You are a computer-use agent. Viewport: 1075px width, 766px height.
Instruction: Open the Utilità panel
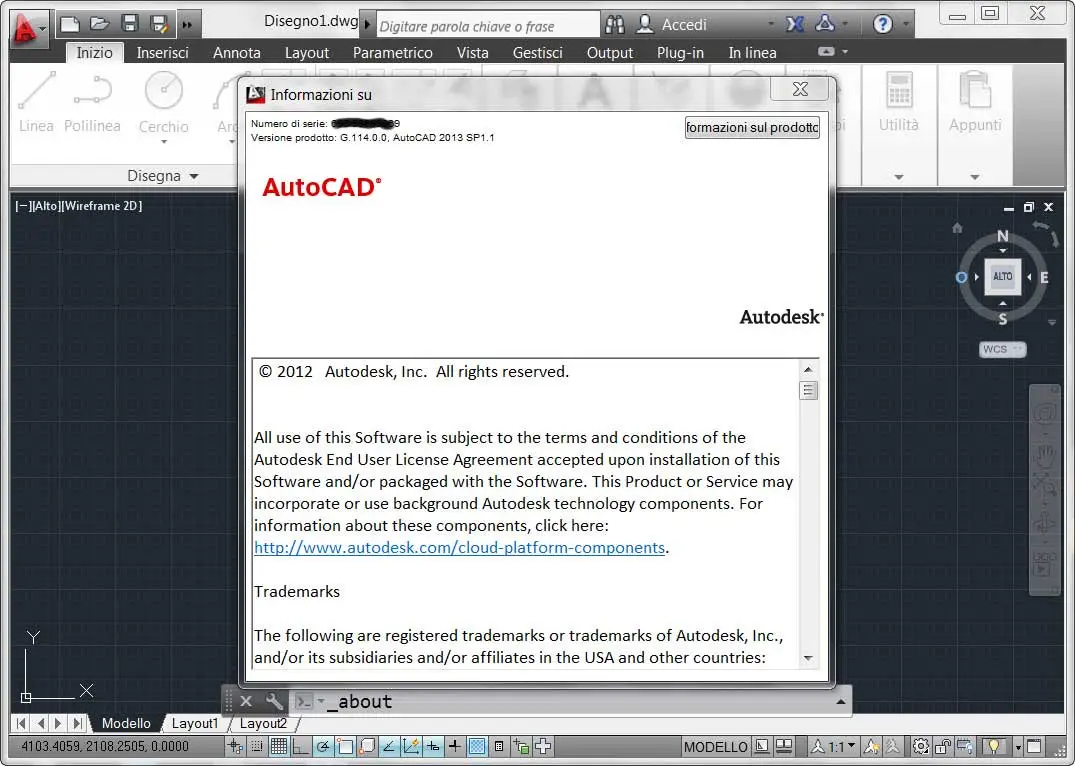898,101
